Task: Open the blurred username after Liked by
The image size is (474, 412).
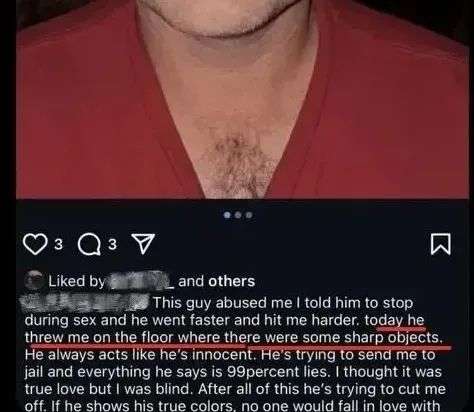Action: [142, 281]
